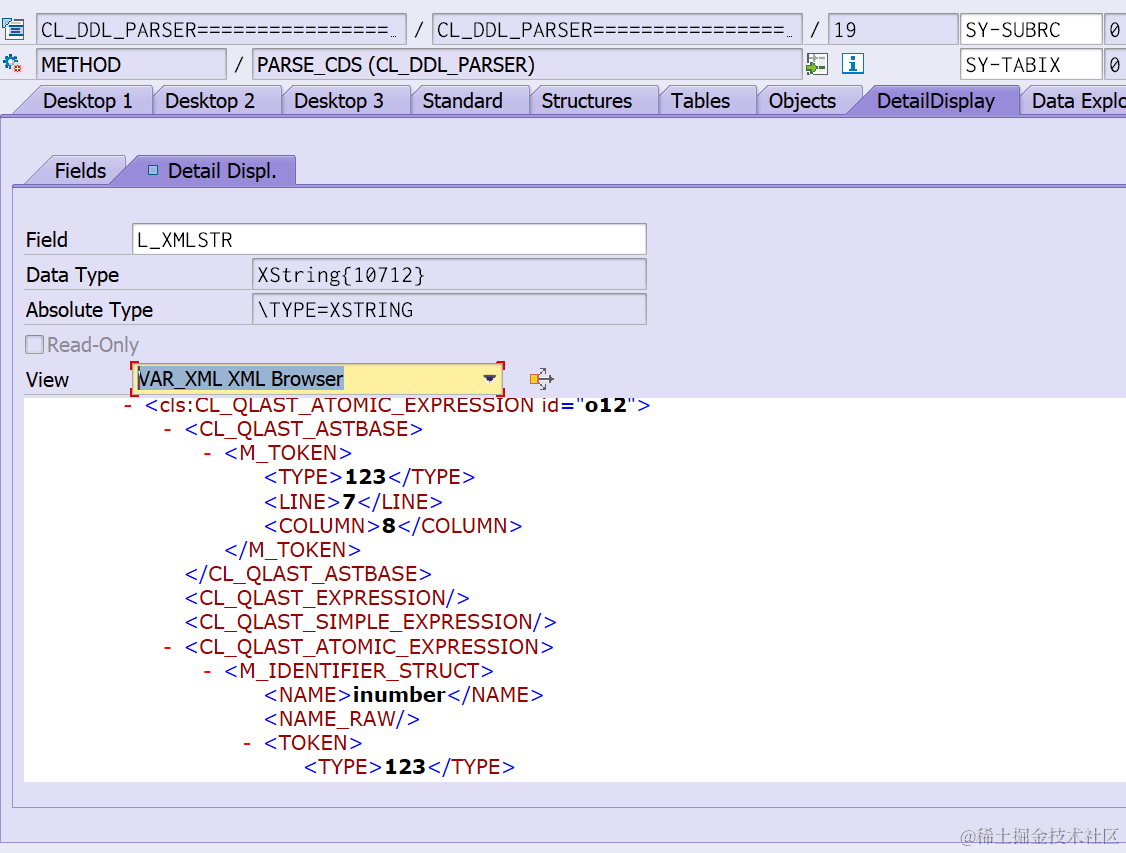1126x853 pixels.
Task: Click the first <TYPE>123</TYPE> row under M_TOKEN
Action: [x=369, y=477]
